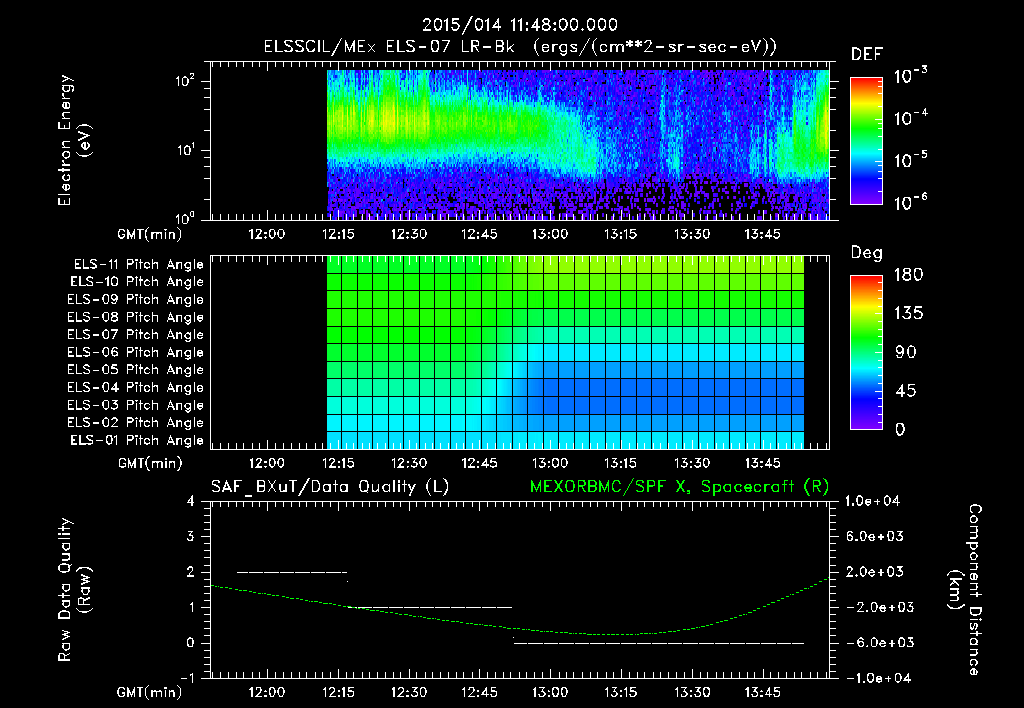Select the ELS-07 Pitch Angle row label
The image size is (1024, 708).
tap(136, 334)
